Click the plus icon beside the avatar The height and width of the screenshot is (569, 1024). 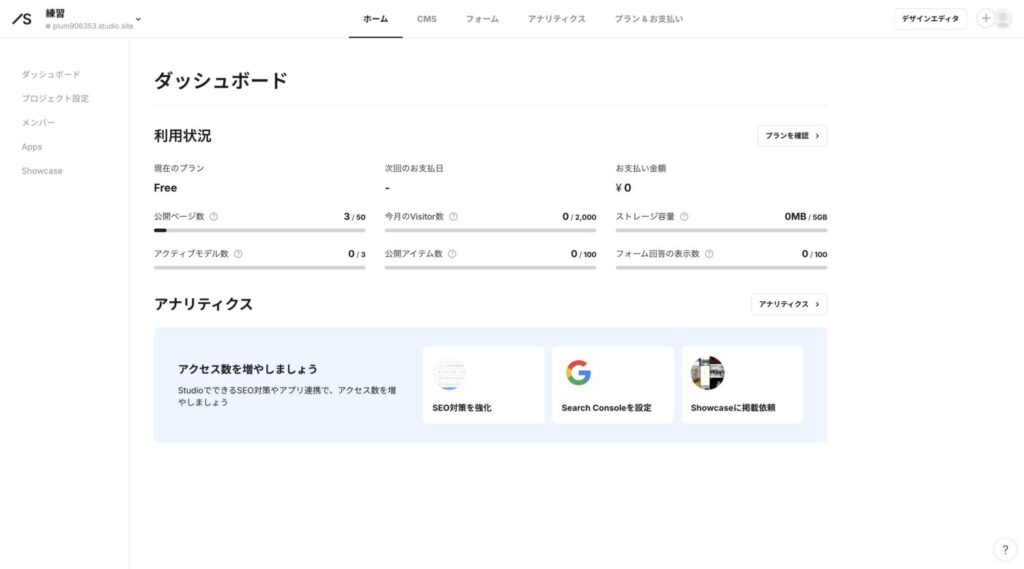click(985, 19)
